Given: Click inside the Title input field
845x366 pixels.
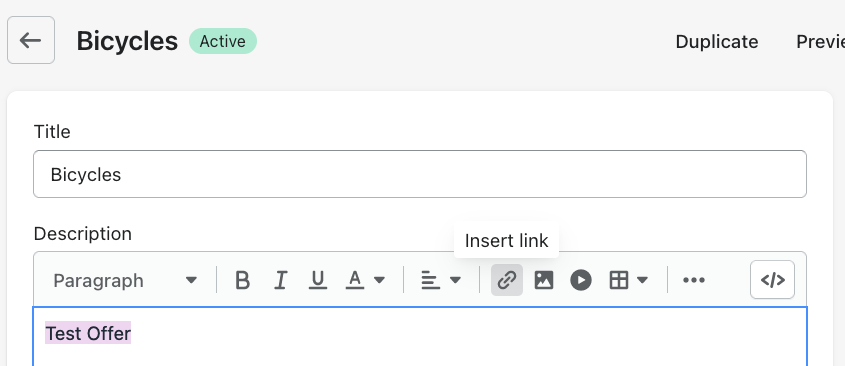Looking at the screenshot, I should click(x=420, y=174).
